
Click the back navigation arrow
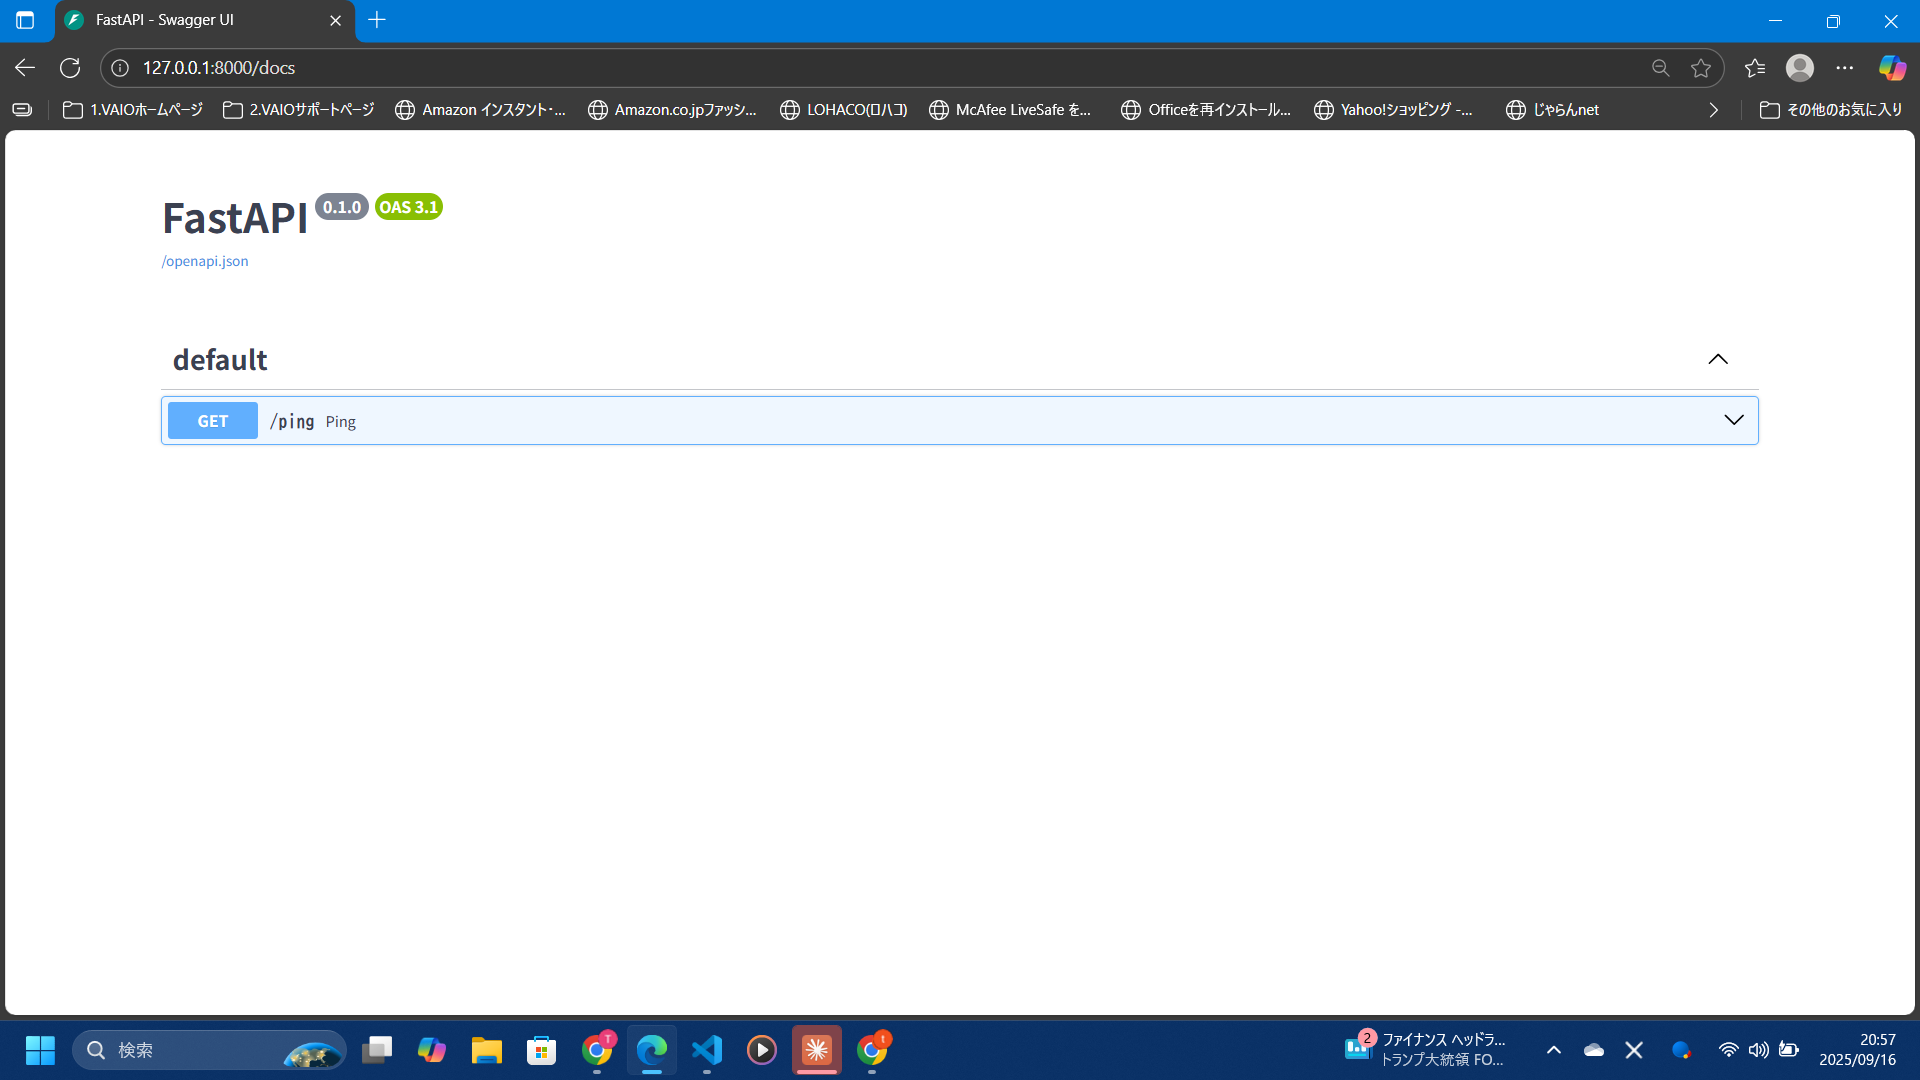tap(24, 67)
